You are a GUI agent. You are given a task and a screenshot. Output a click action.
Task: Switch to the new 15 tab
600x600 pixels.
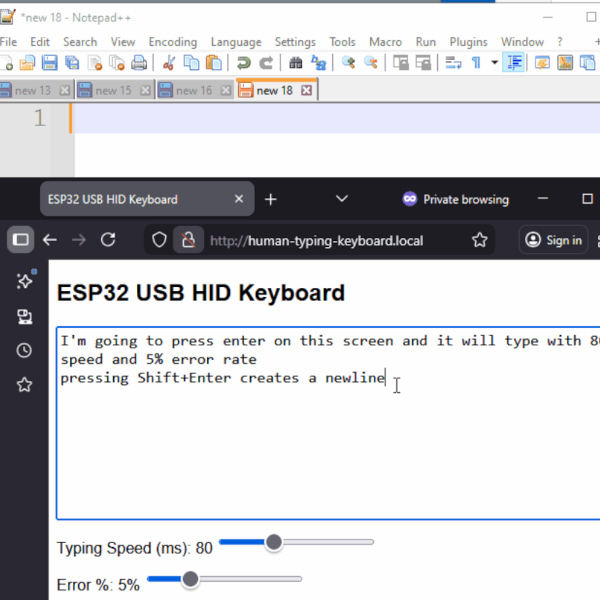pyautogui.click(x=112, y=90)
